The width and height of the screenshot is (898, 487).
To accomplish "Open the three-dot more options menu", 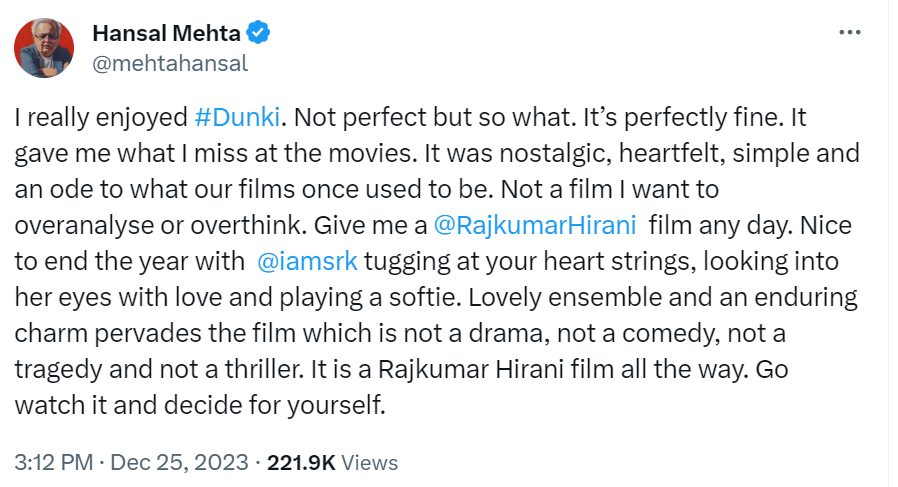I will coord(849,33).
